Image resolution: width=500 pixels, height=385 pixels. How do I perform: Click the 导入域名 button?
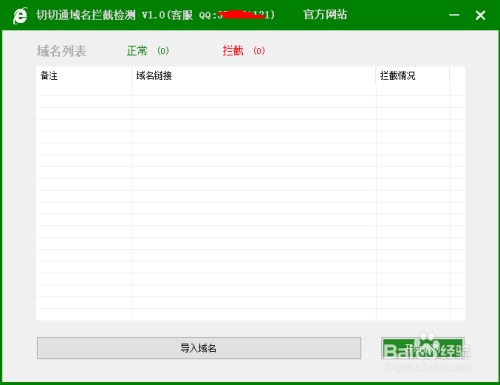(199, 348)
